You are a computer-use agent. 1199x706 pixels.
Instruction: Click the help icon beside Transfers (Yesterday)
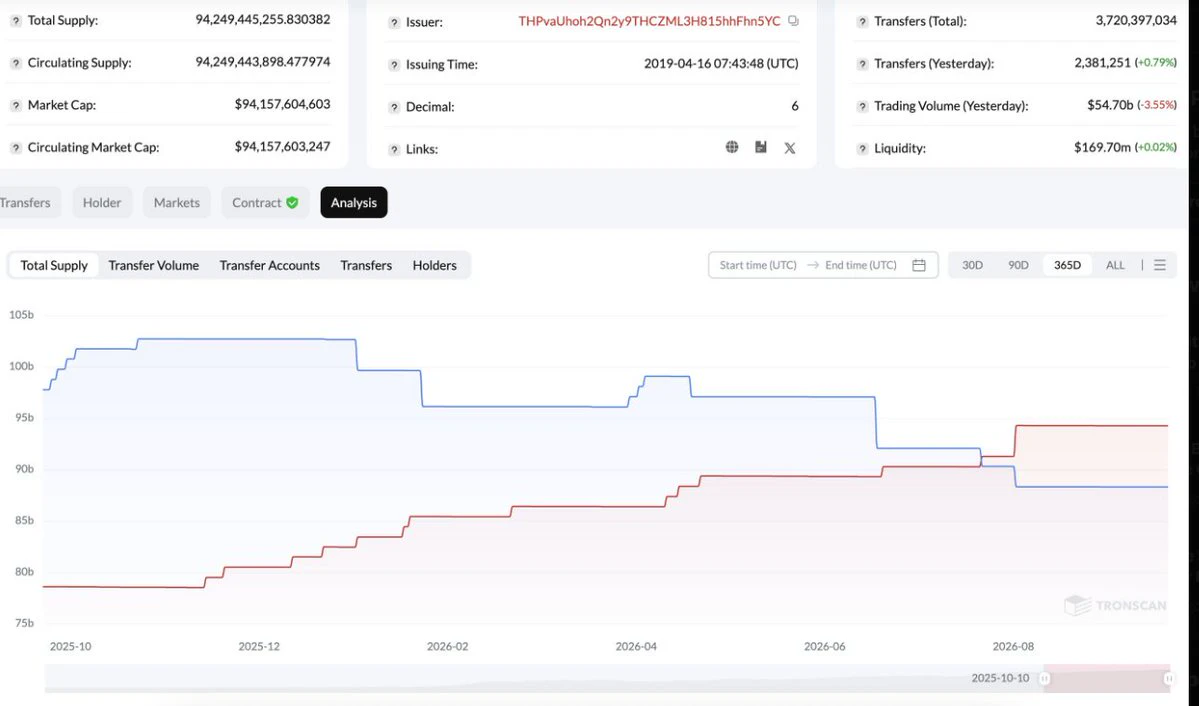click(x=862, y=64)
